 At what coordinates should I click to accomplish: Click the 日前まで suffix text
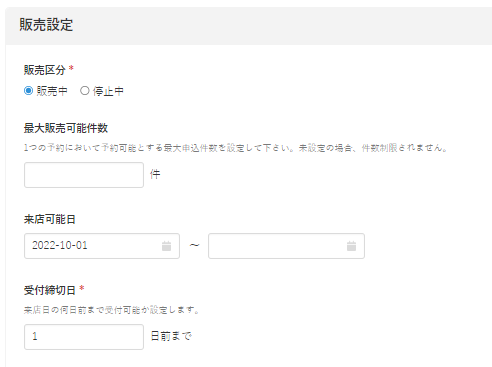coord(171,336)
